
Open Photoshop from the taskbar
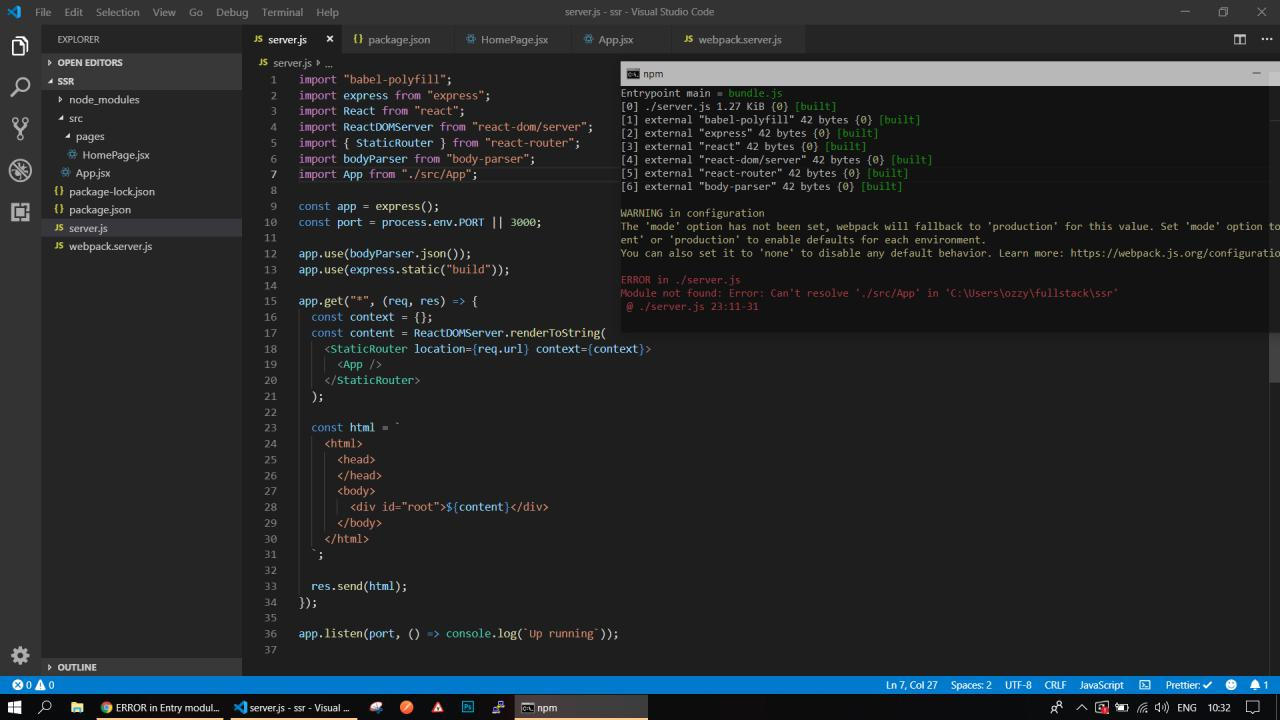[467, 707]
